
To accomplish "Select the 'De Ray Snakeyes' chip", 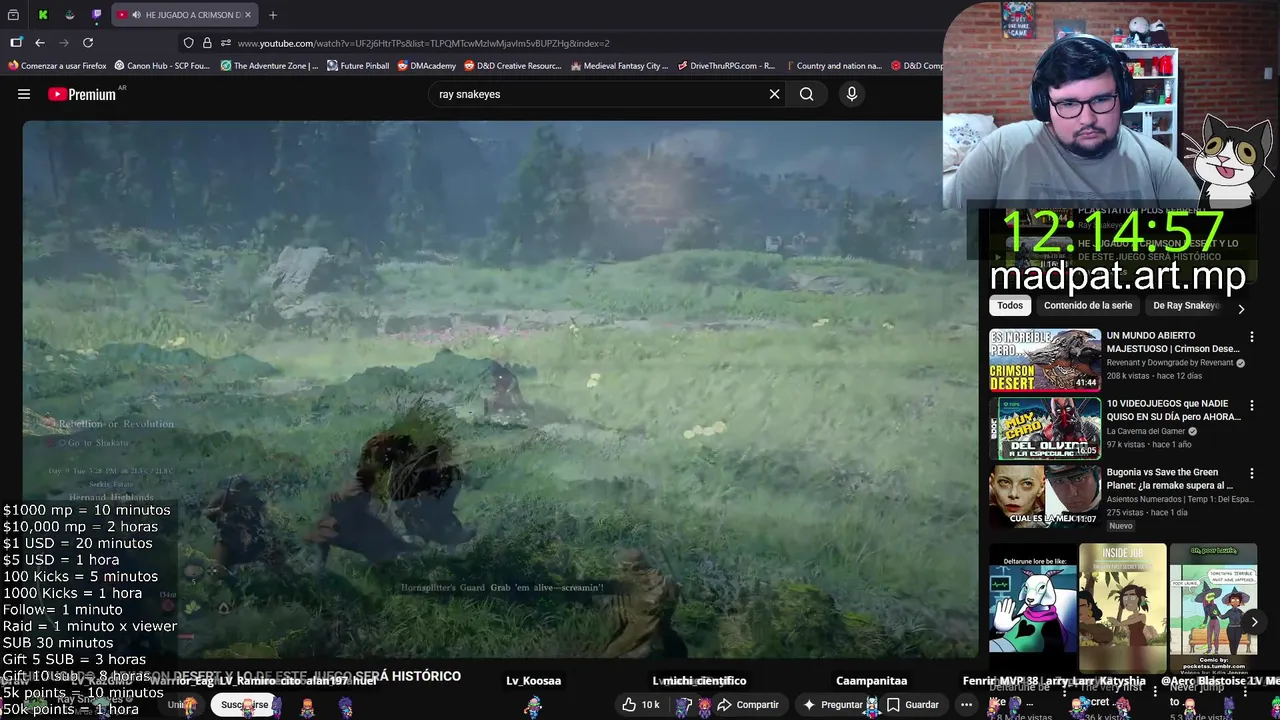I will (1186, 305).
